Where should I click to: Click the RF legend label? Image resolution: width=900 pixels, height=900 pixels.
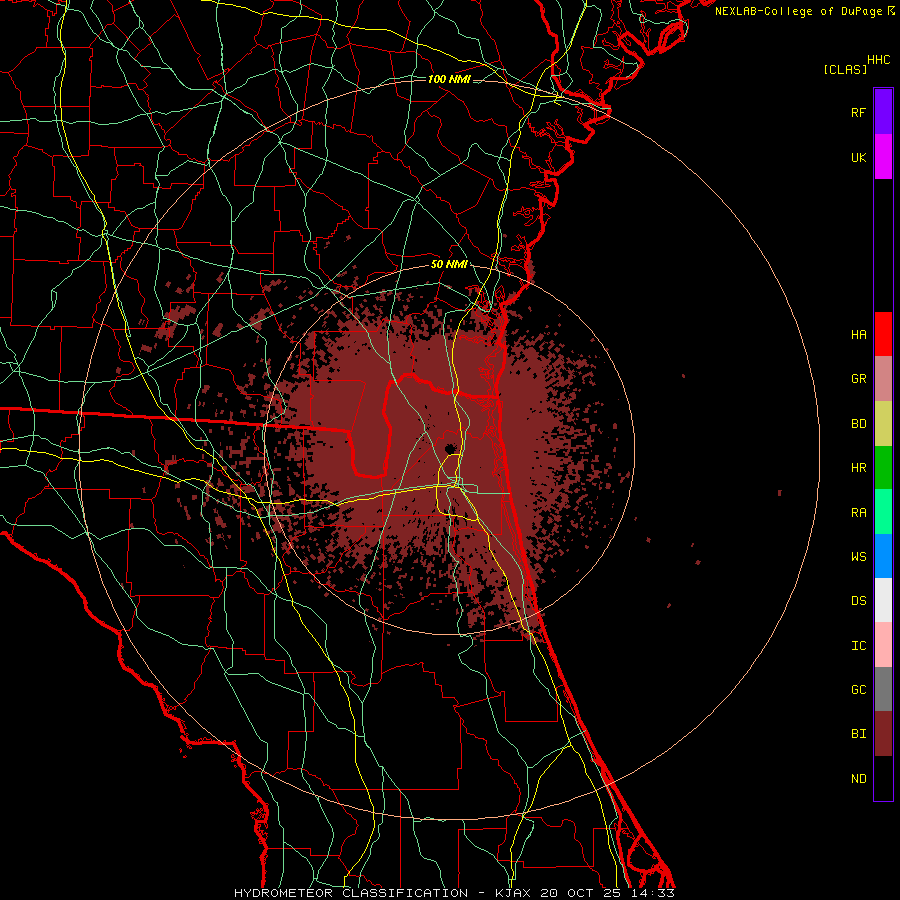(858, 112)
